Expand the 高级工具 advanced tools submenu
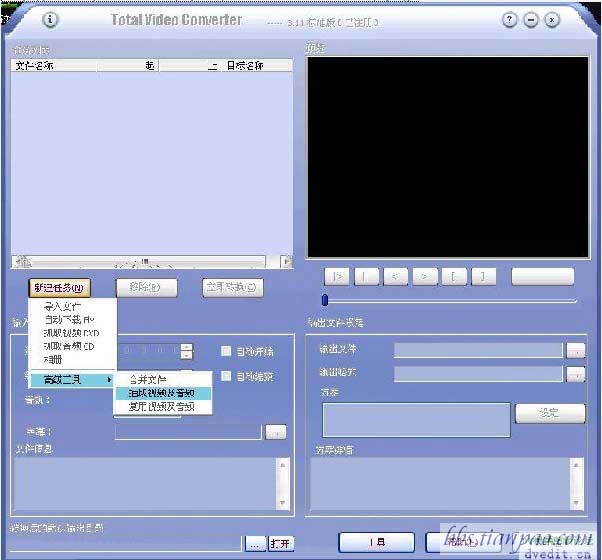 point(72,380)
